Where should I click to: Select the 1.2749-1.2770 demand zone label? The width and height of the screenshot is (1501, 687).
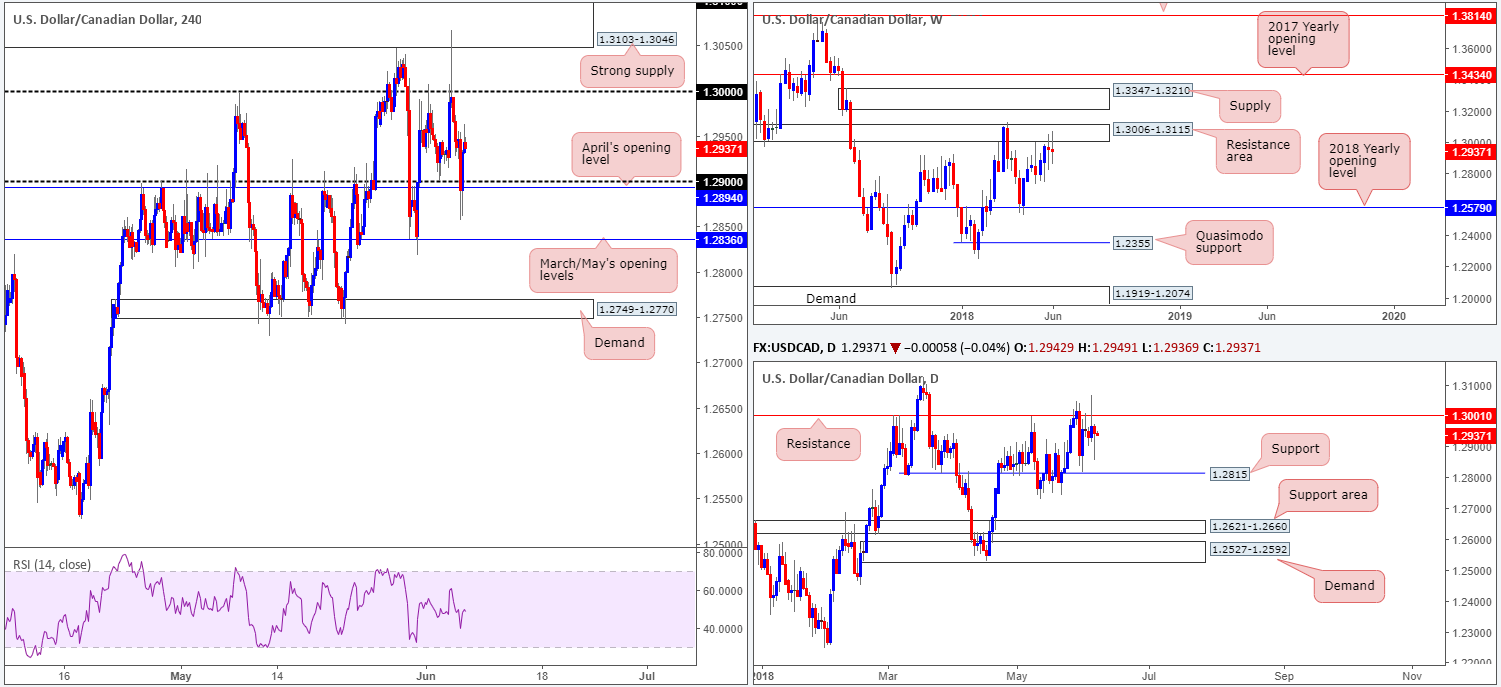pos(637,309)
